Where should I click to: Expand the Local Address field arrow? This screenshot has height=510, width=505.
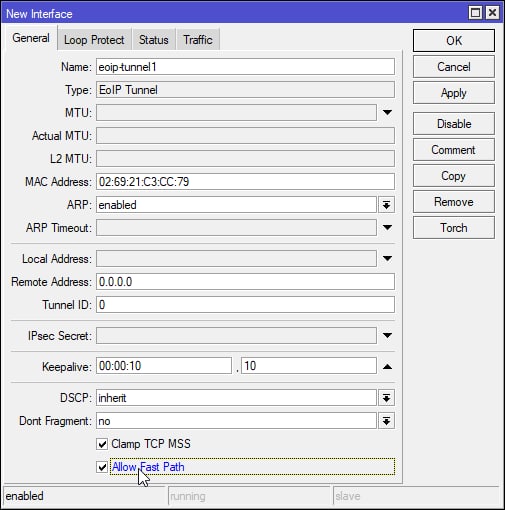point(387,259)
